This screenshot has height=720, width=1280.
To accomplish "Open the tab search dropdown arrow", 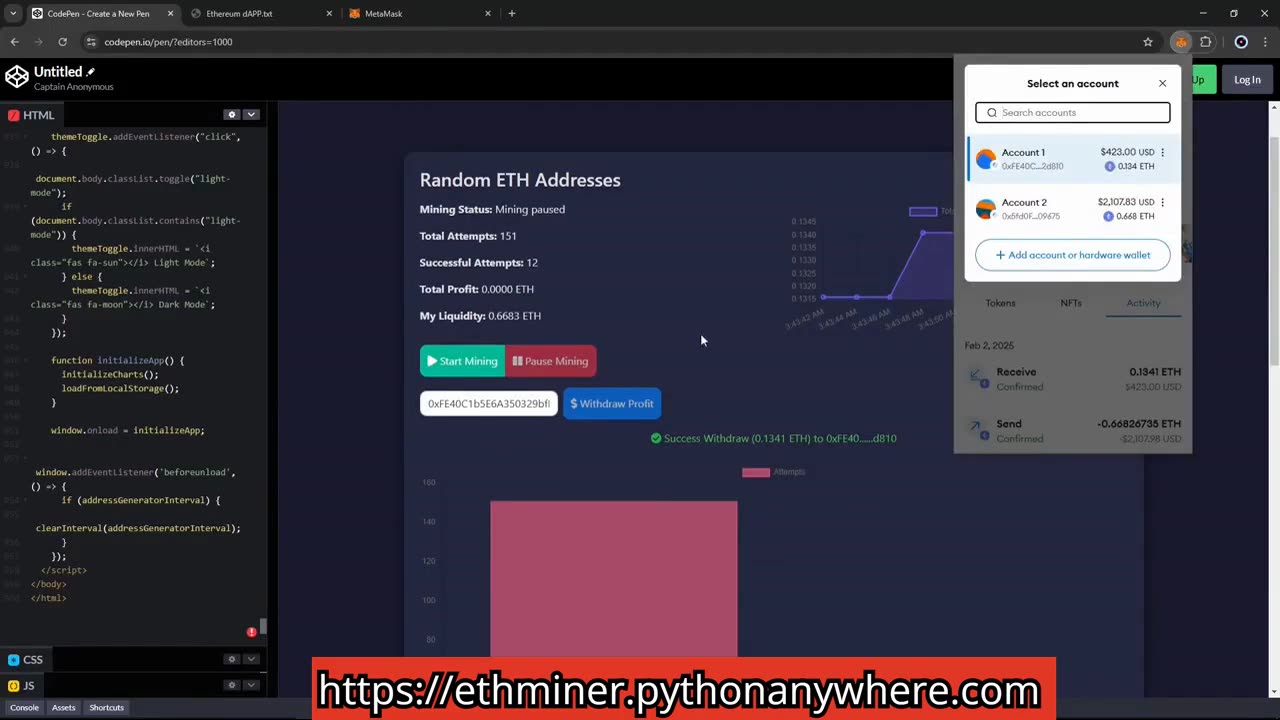I will pyautogui.click(x=13, y=13).
